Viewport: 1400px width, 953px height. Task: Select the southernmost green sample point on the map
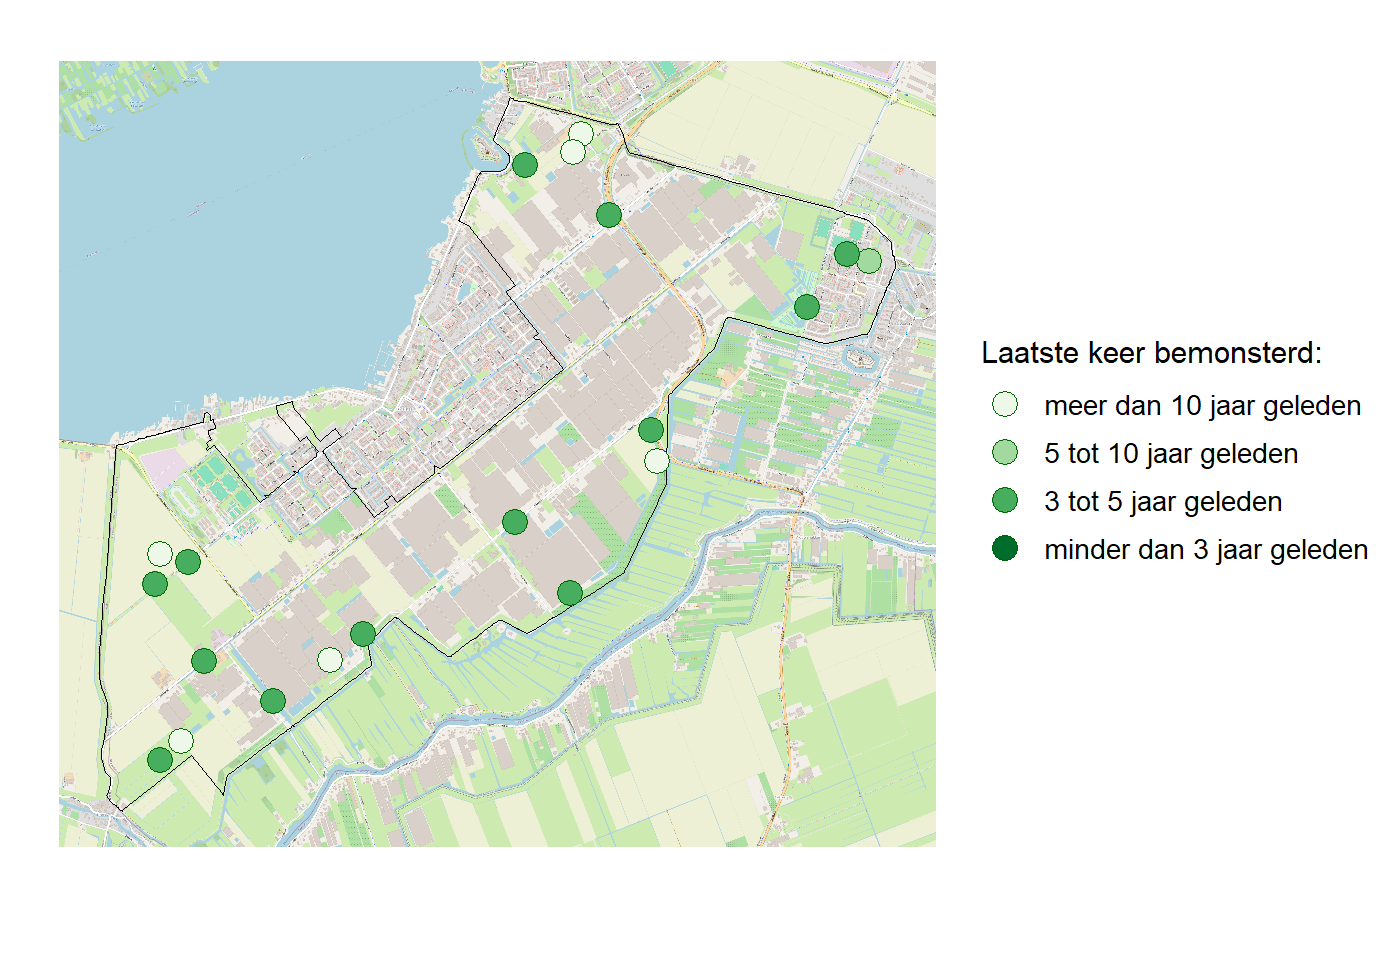coord(160,760)
